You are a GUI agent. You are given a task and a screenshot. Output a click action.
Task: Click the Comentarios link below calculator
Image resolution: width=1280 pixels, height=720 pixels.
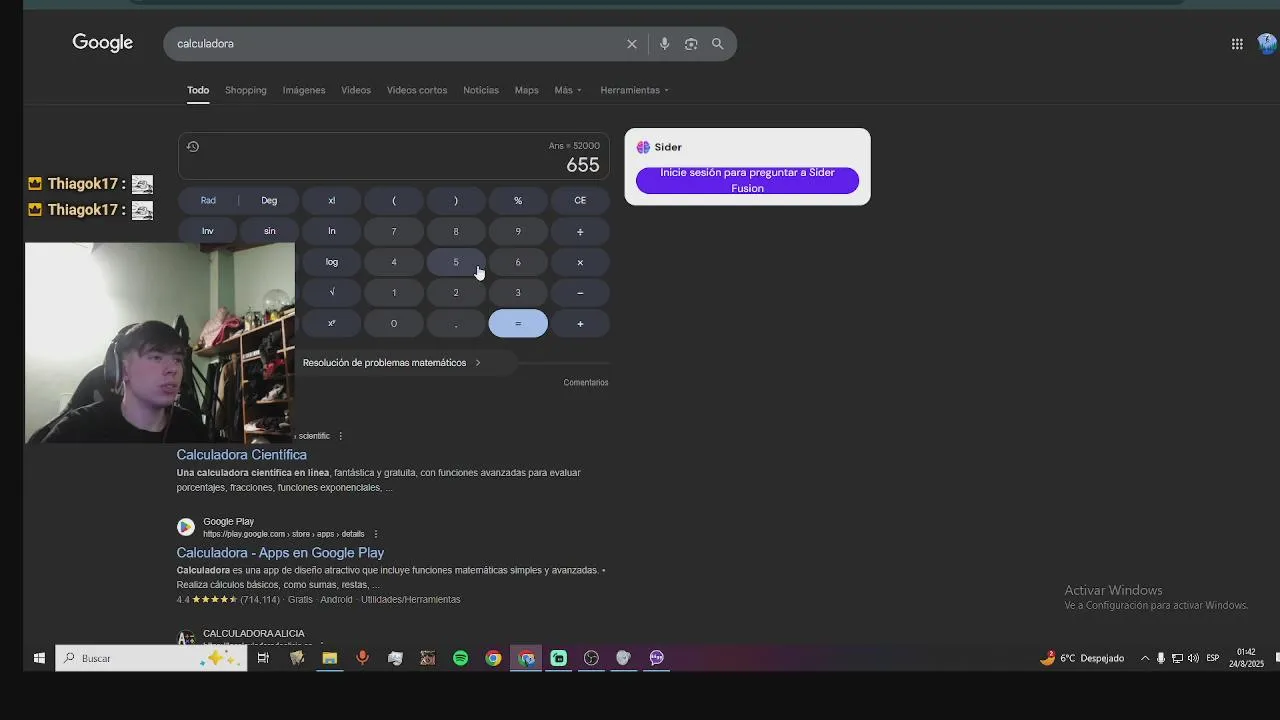586,383
